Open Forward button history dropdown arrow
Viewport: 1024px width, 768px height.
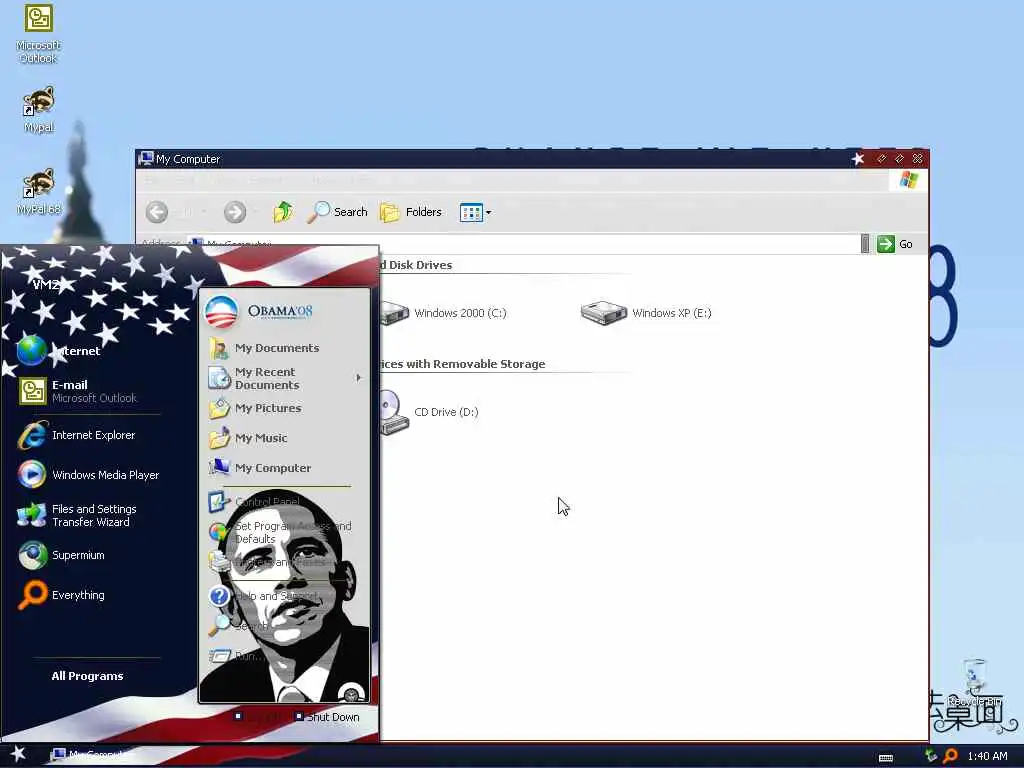coord(255,212)
